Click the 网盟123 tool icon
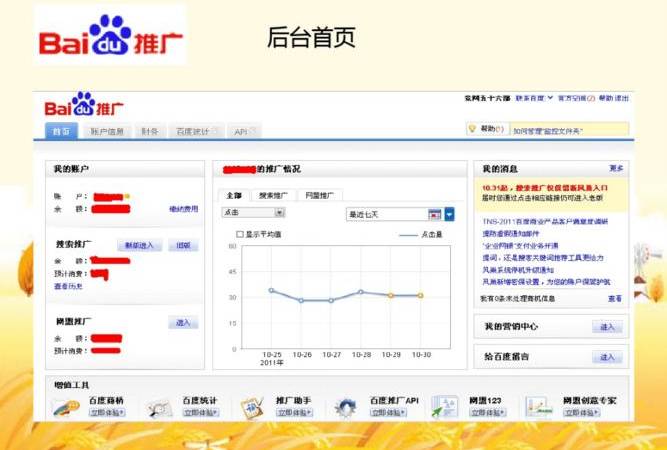This screenshot has width=667, height=450. click(444, 406)
